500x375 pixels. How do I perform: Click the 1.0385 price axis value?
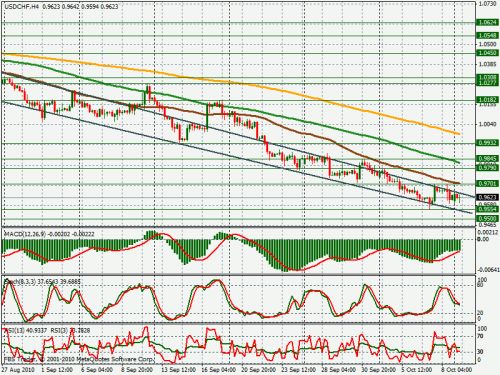(488, 63)
